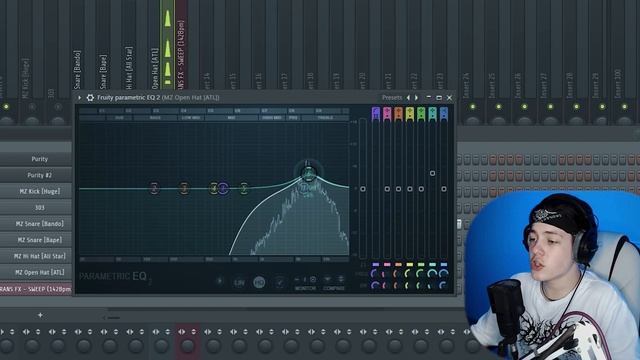
Task: Click the circular Monitor icon
Action: pos(313,280)
